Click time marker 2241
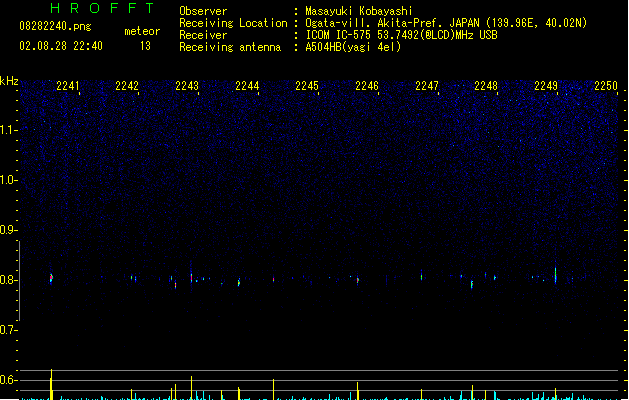 67,86
